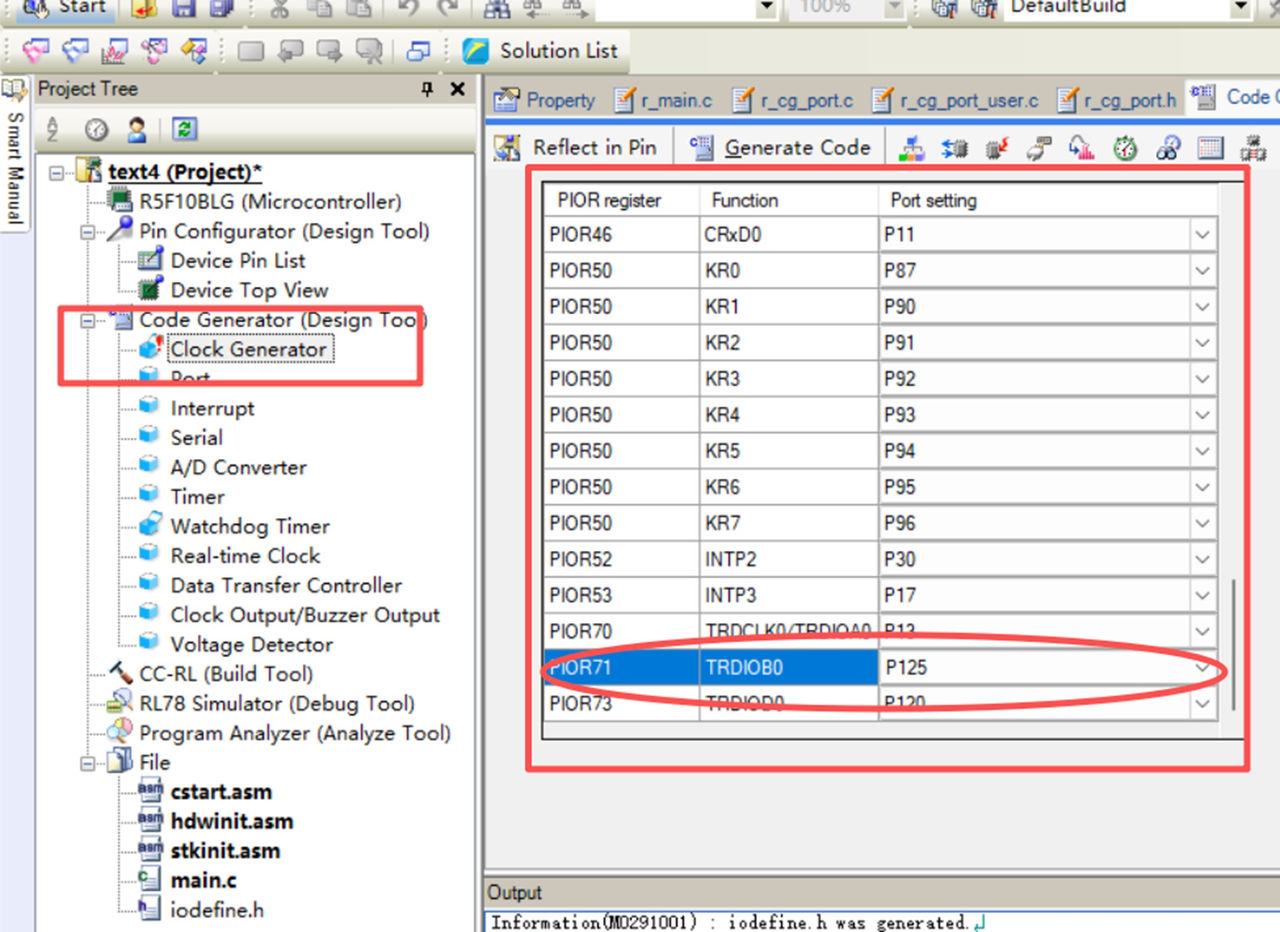Select Clock Output/Buzzer Output node

pyautogui.click(x=305, y=616)
